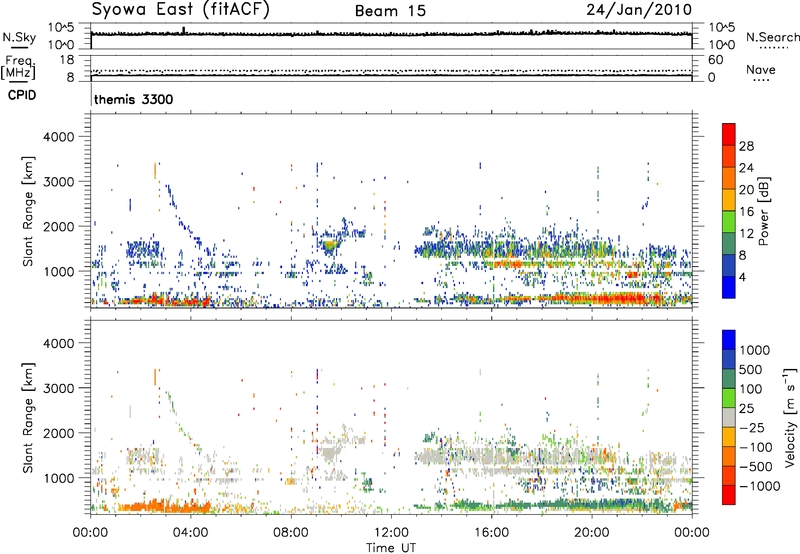The height and width of the screenshot is (554, 800).
Task: Click the red top segment of the Power colorbar
Action: [x=729, y=134]
